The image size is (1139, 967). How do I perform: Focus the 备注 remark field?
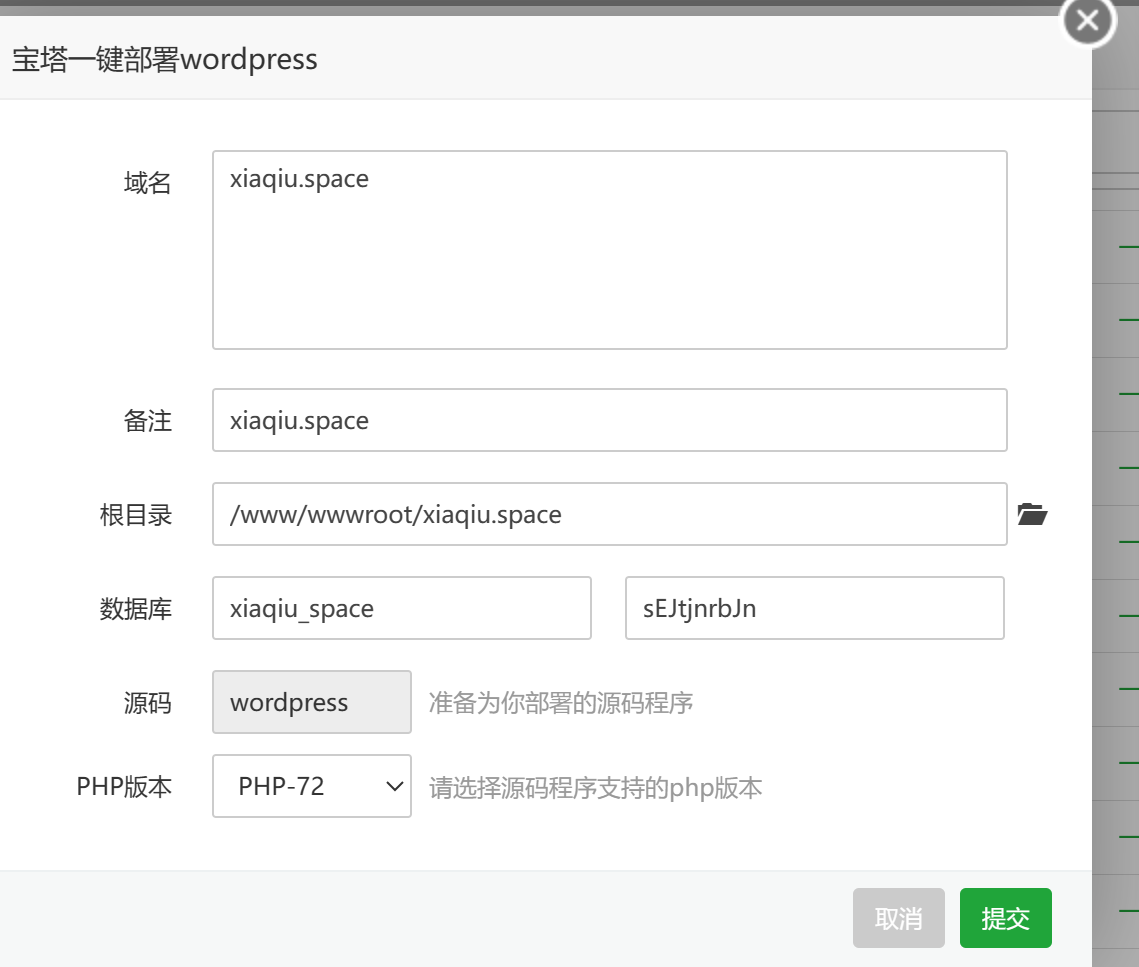click(609, 420)
